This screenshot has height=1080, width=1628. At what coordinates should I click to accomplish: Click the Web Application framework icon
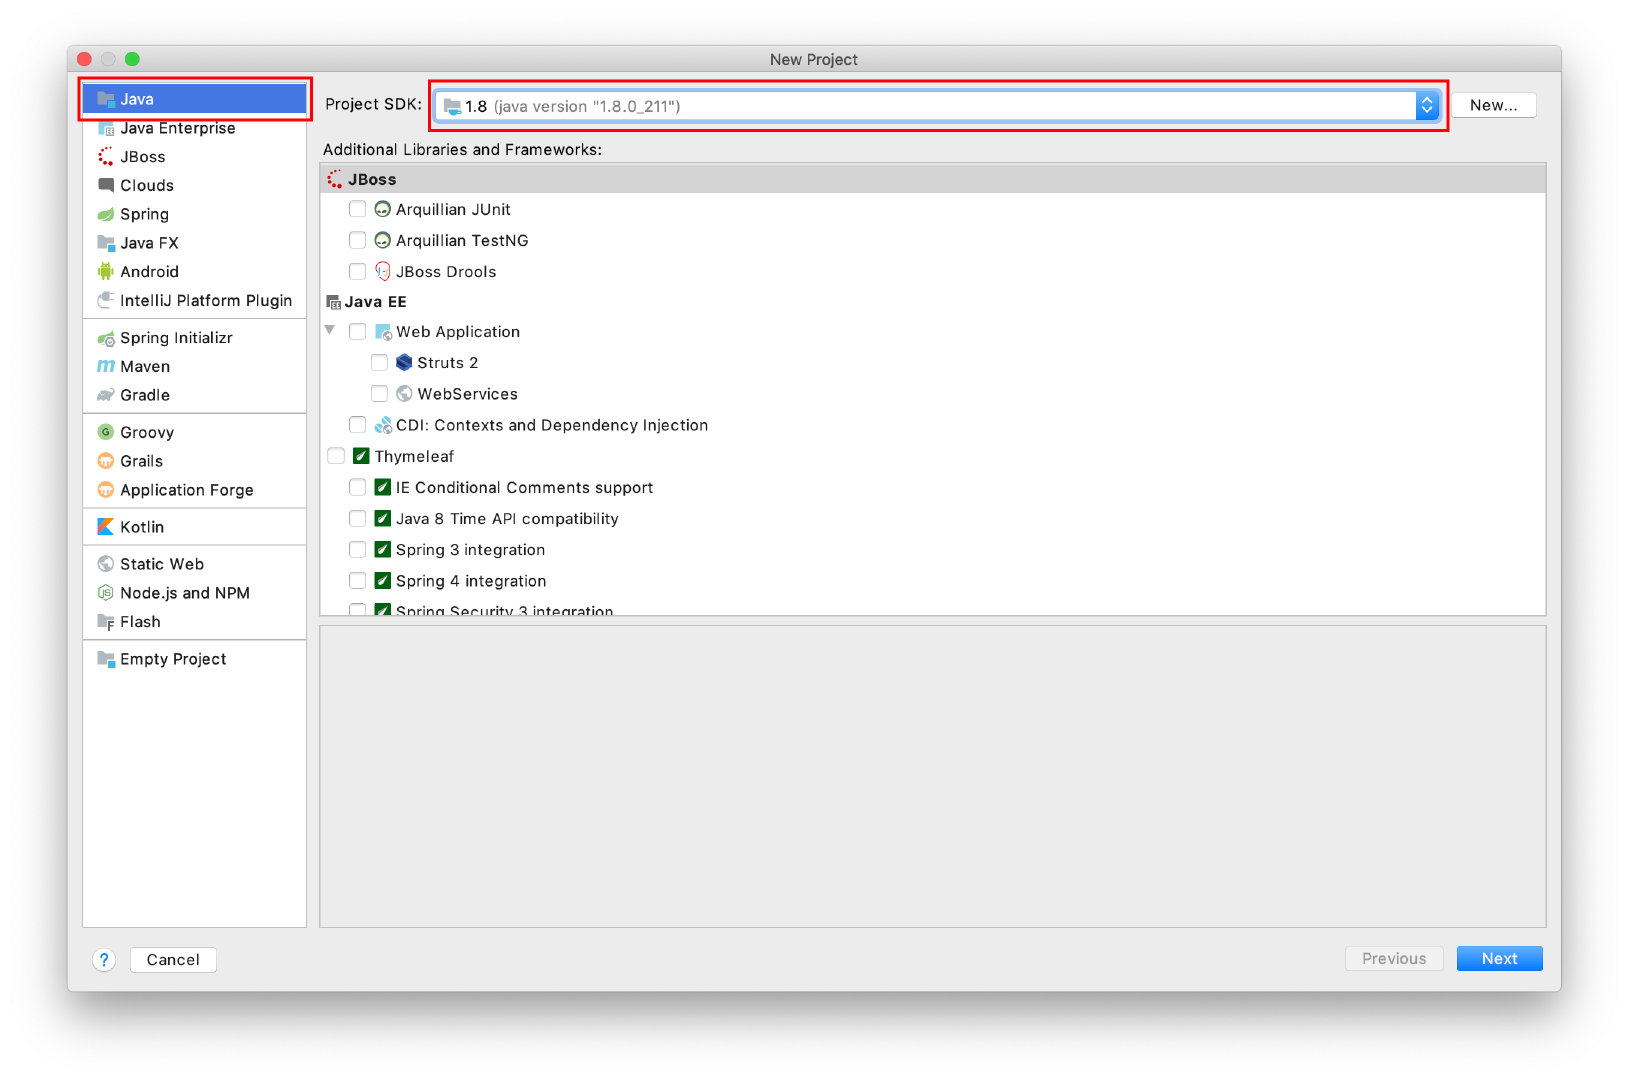click(x=383, y=332)
